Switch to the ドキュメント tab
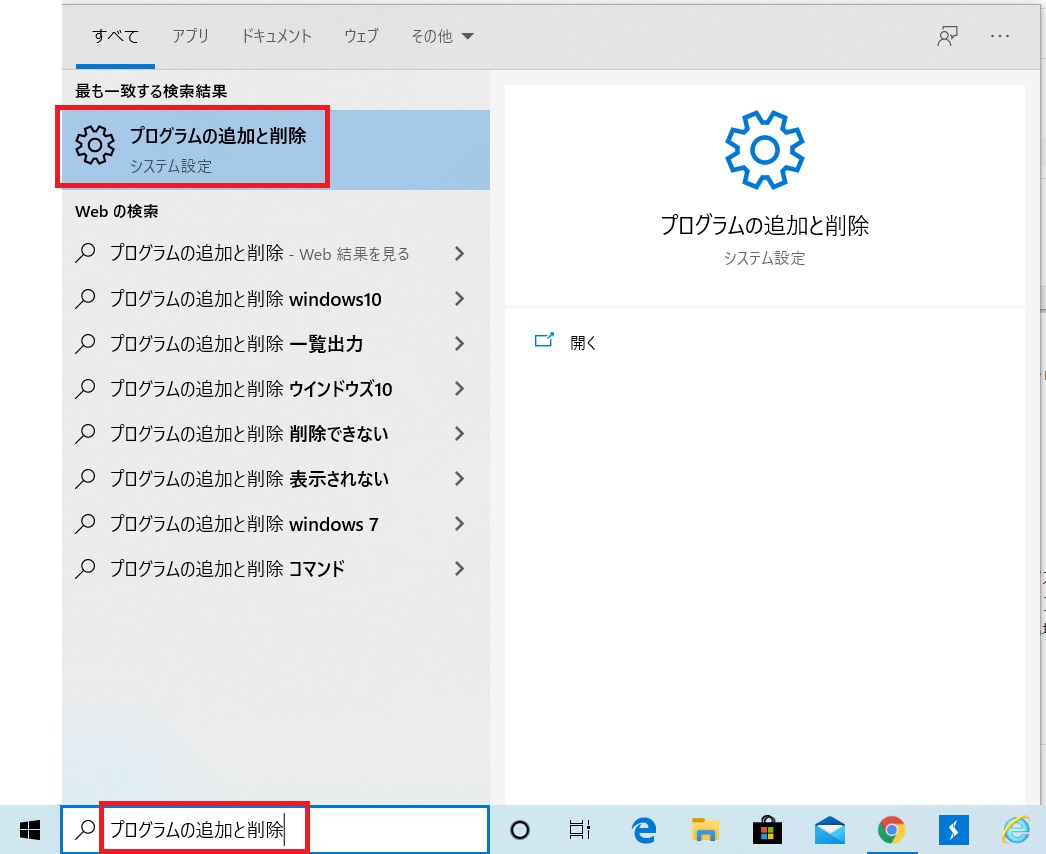 [277, 36]
